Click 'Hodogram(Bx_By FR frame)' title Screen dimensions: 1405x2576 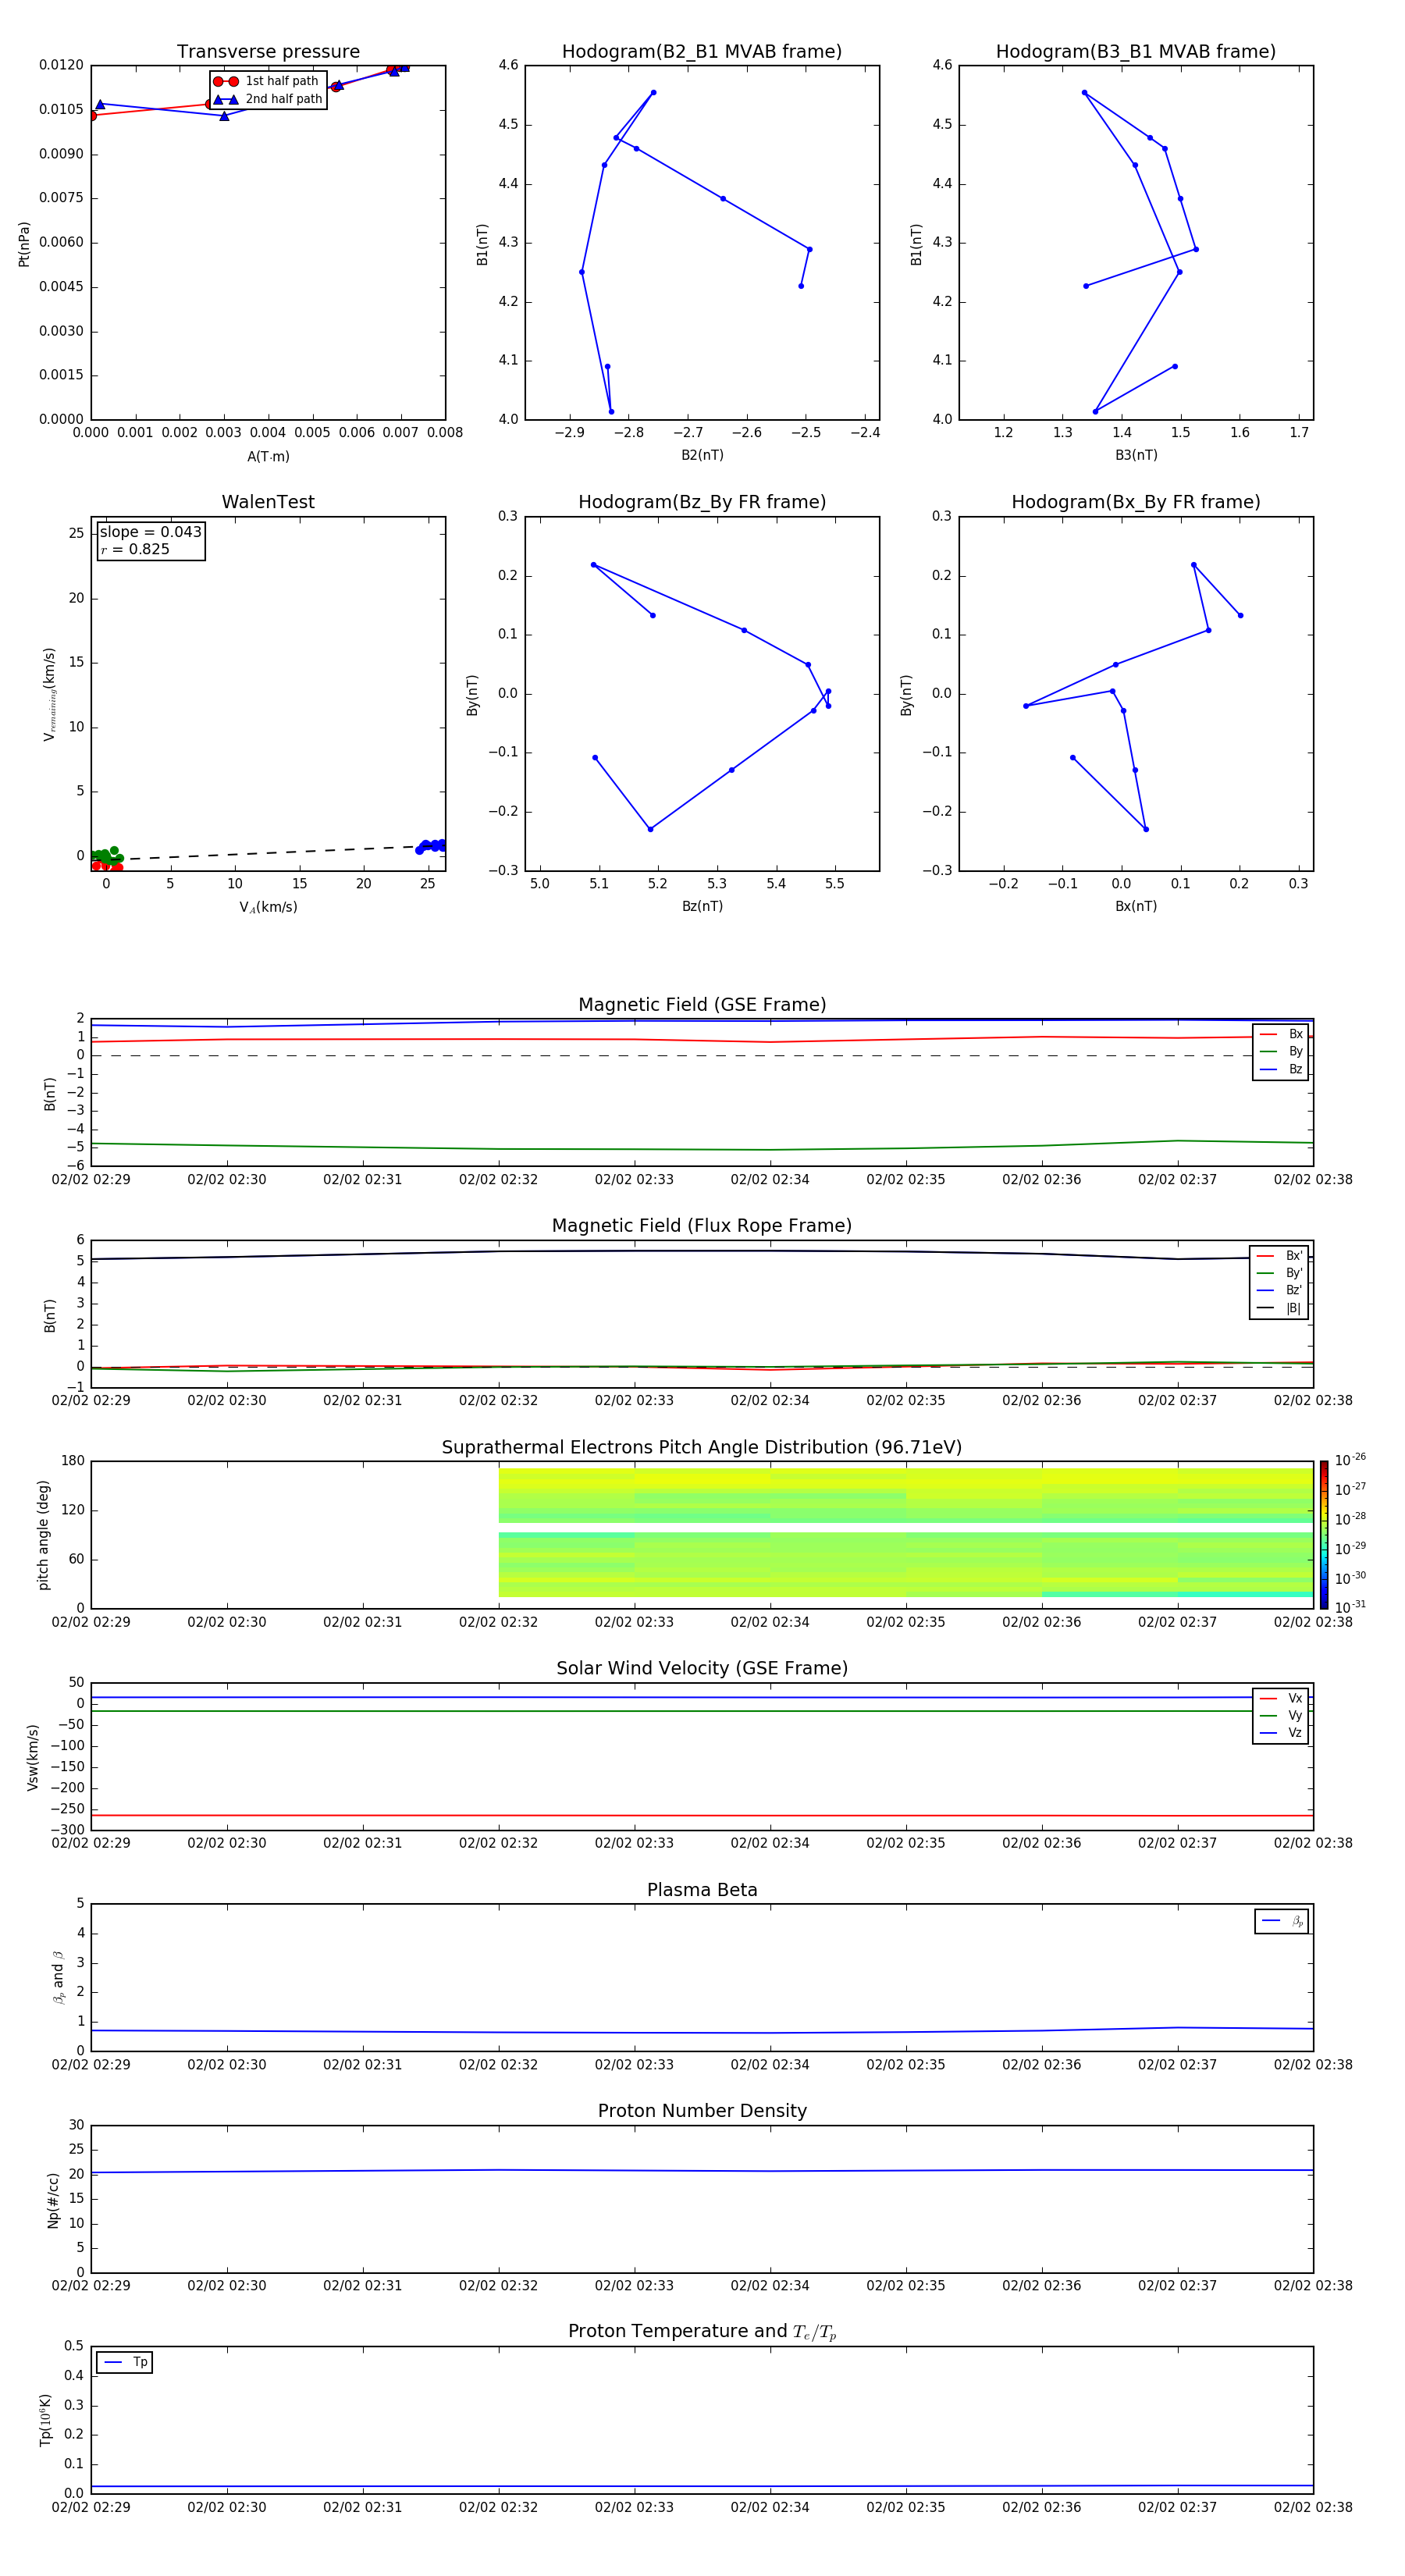(x=1136, y=502)
